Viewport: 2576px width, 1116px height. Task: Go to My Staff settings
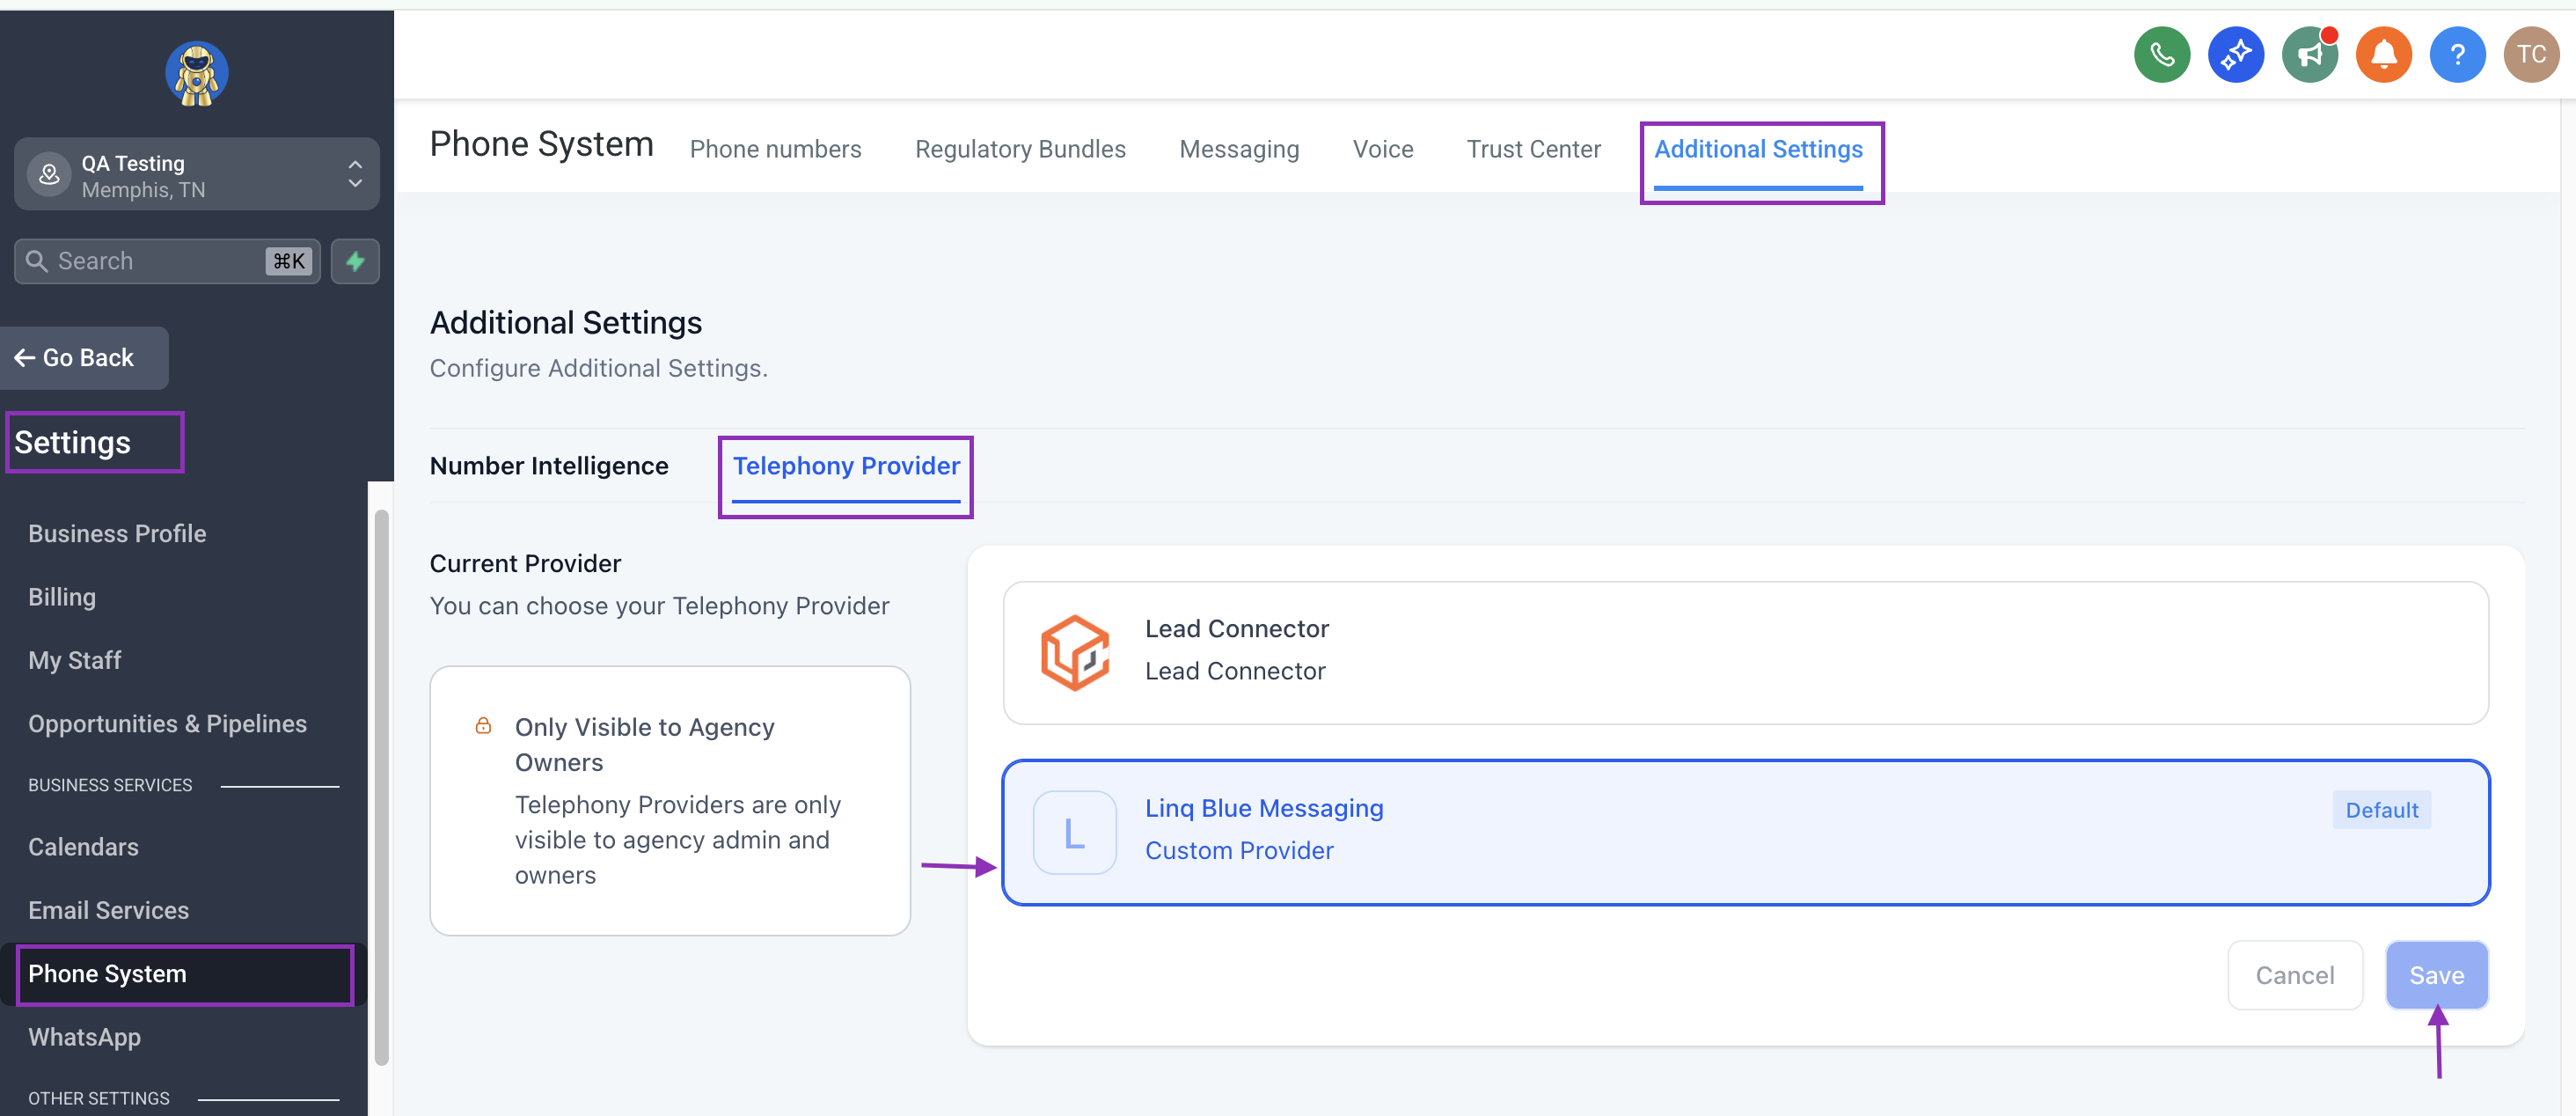point(75,660)
